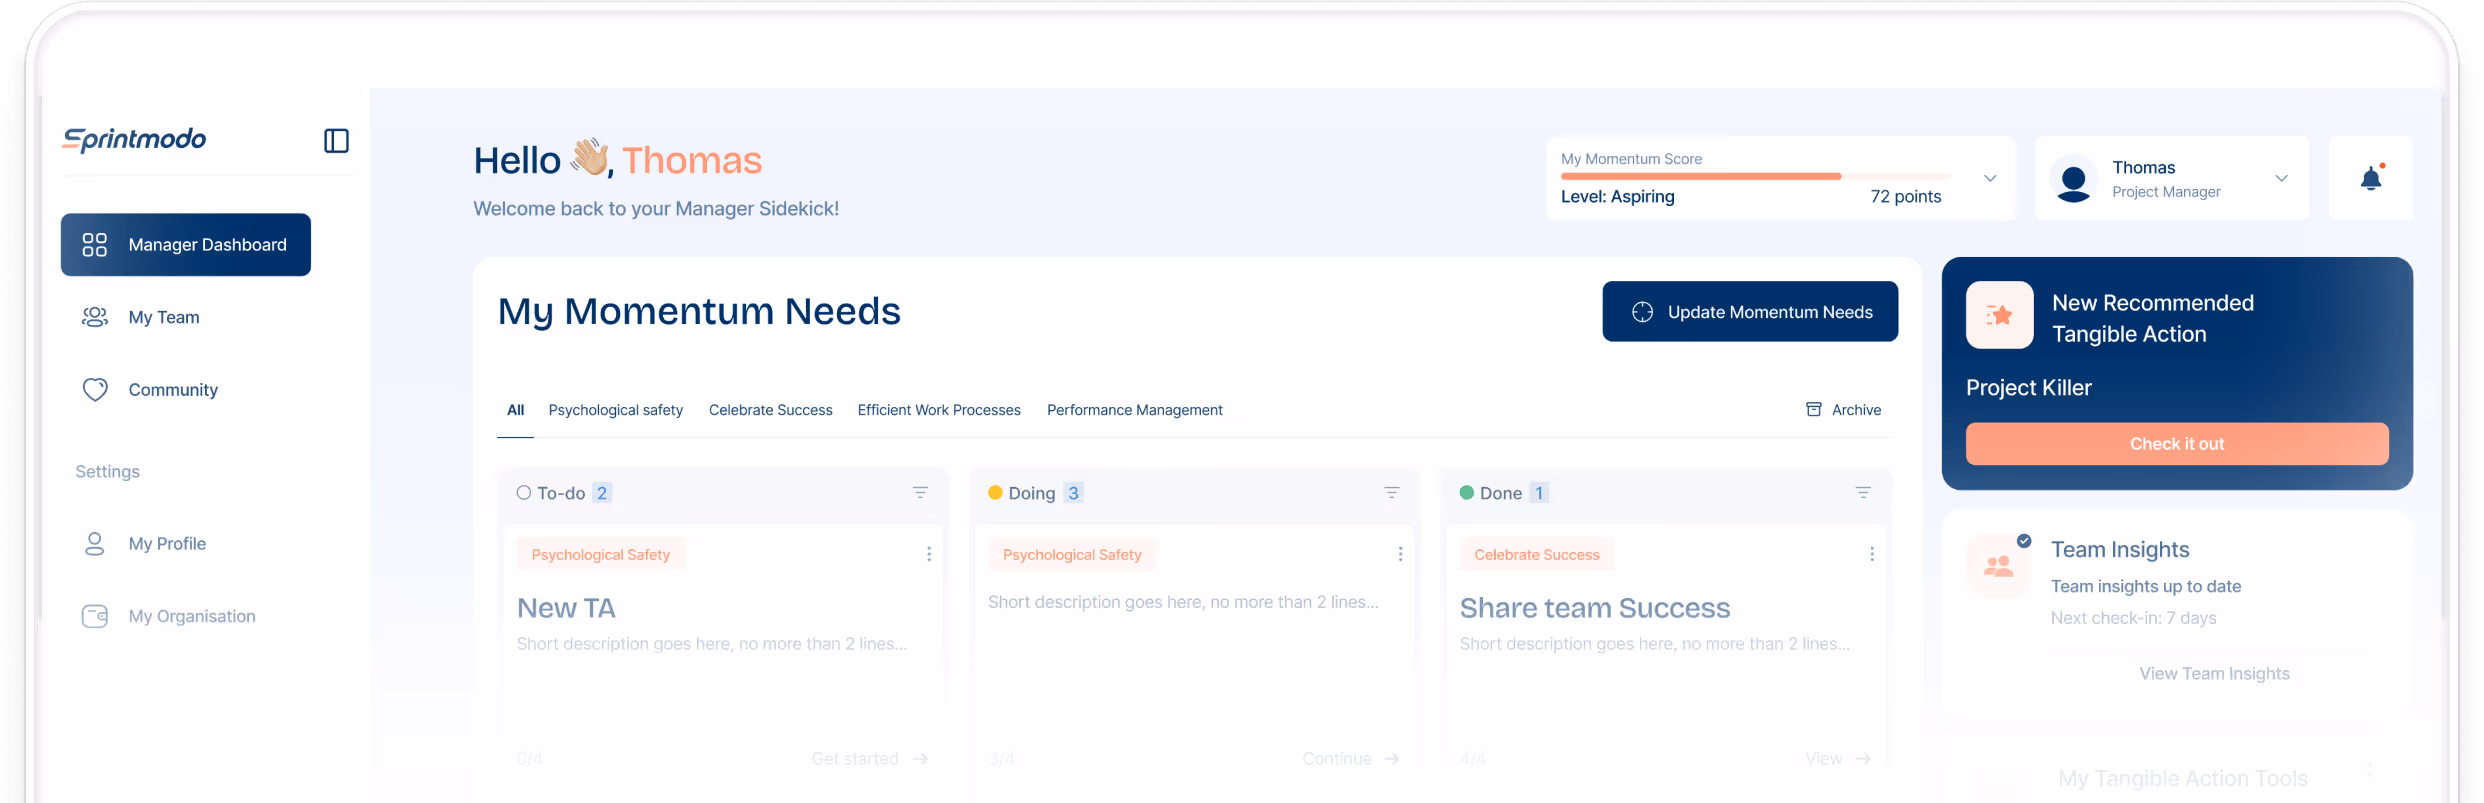Click the Done green status dot
This screenshot has width=2484, height=803.
click(1467, 492)
